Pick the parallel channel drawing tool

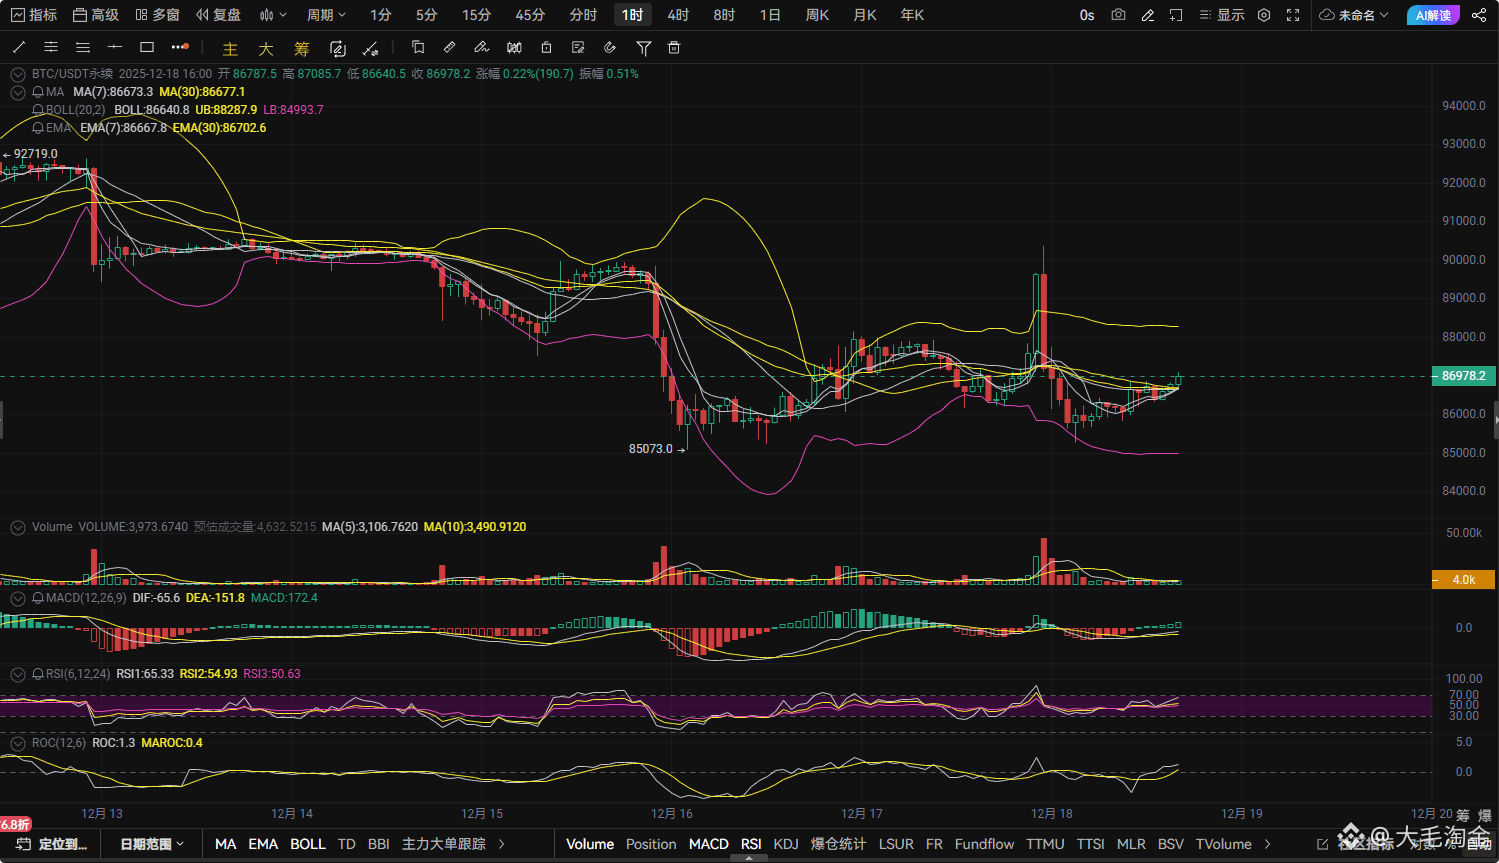51,47
